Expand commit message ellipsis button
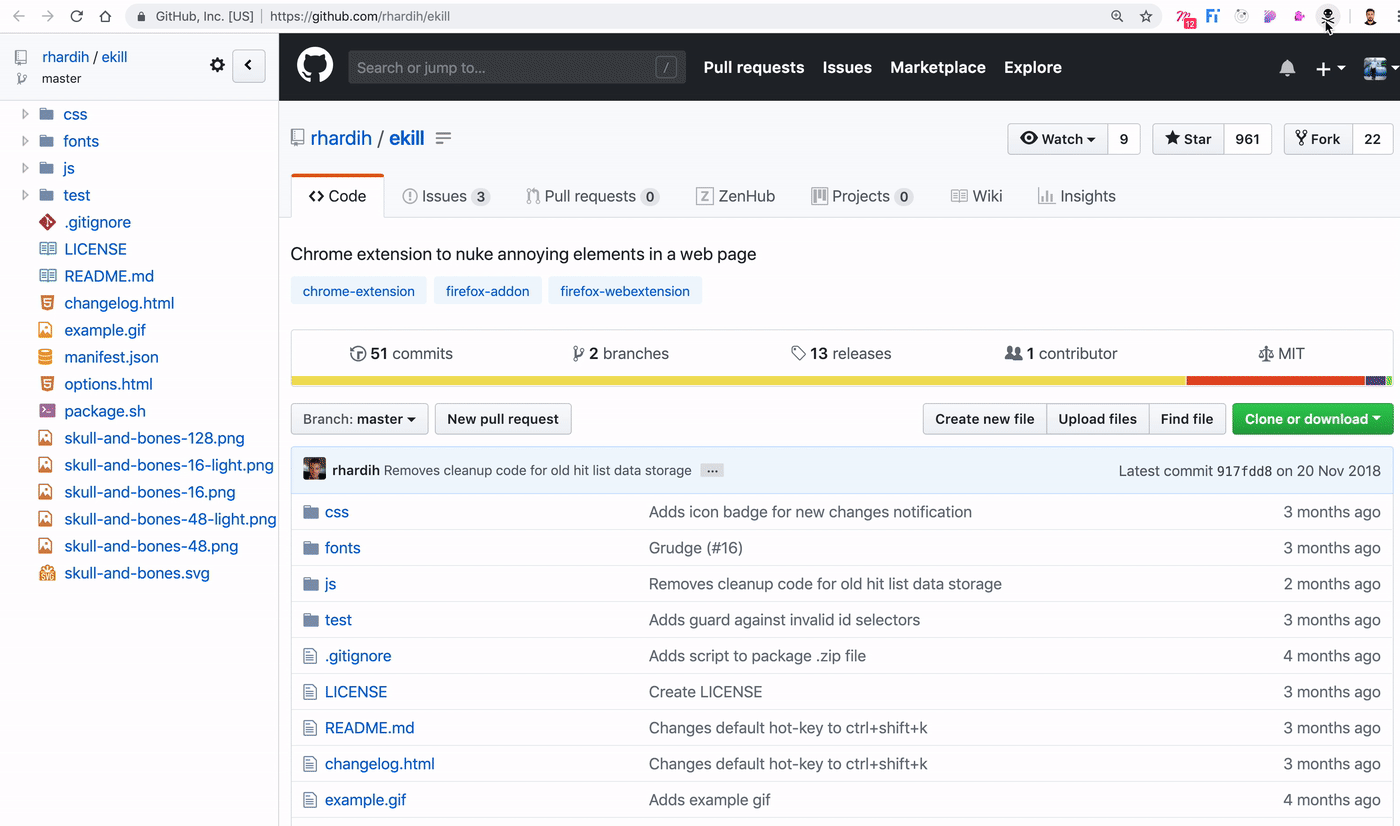Screen dimensions: 1400x826 pos(712,470)
